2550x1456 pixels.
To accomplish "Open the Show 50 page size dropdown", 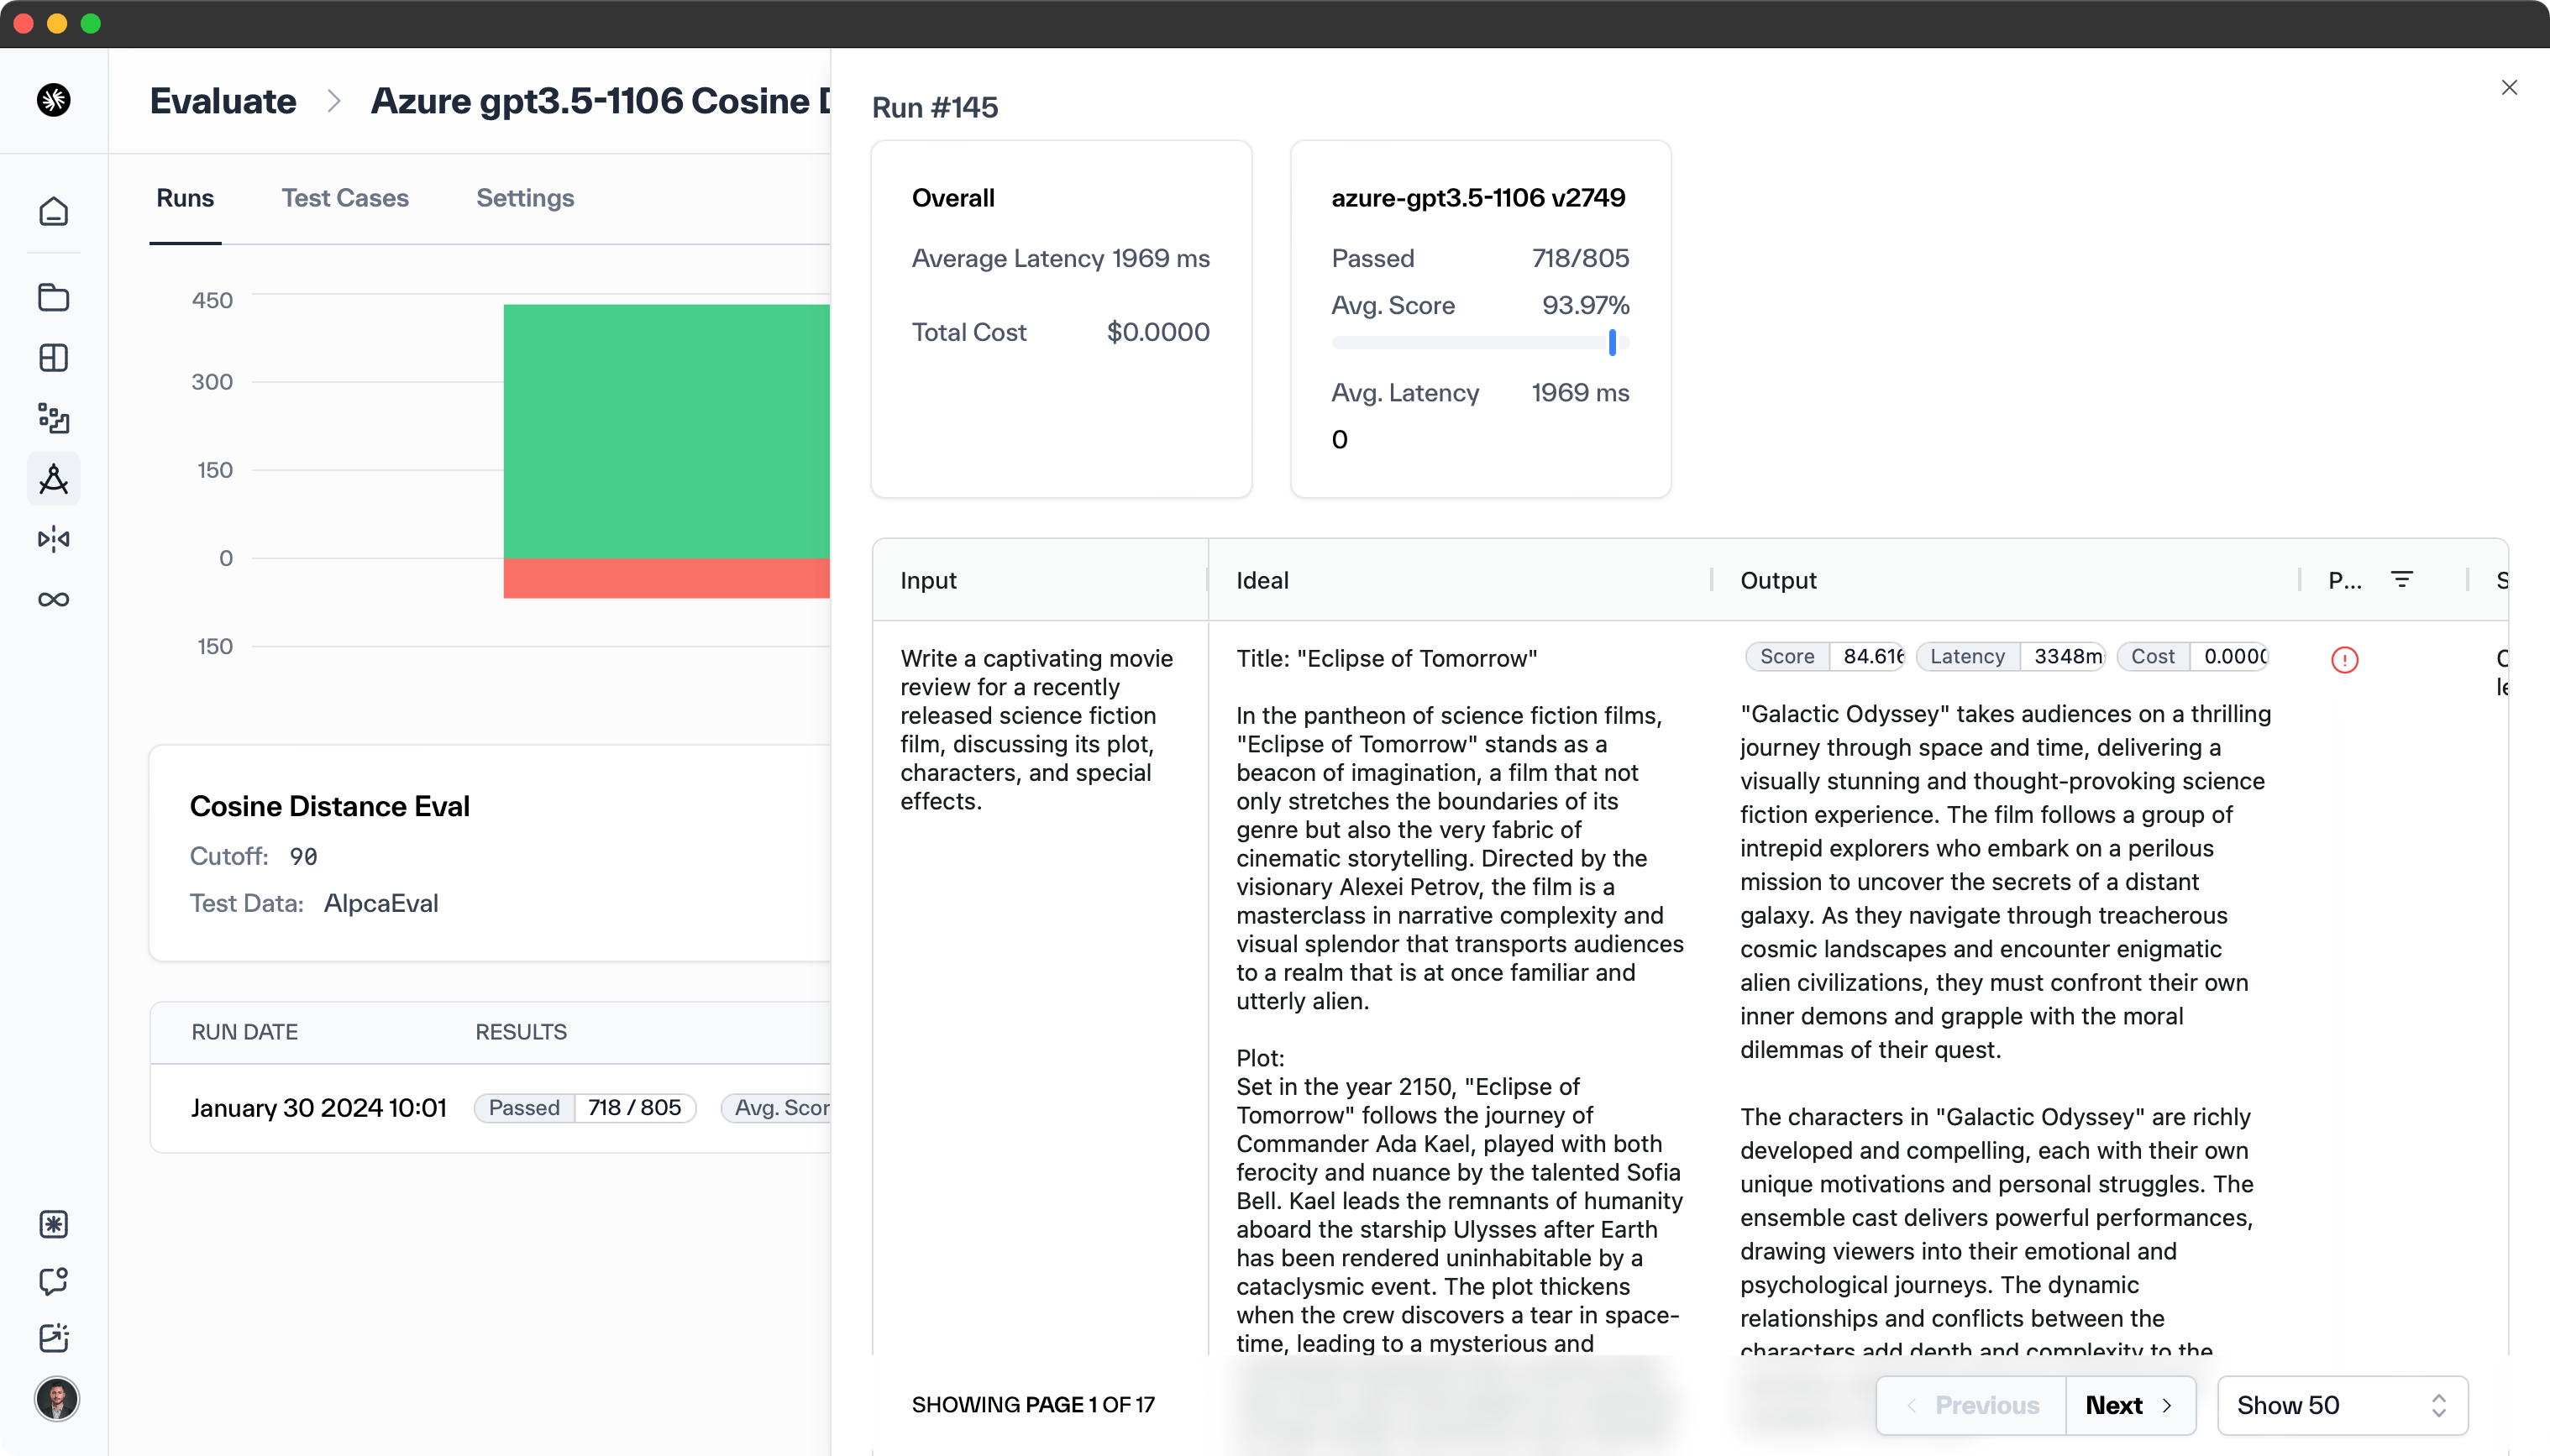I will [x=2341, y=1405].
